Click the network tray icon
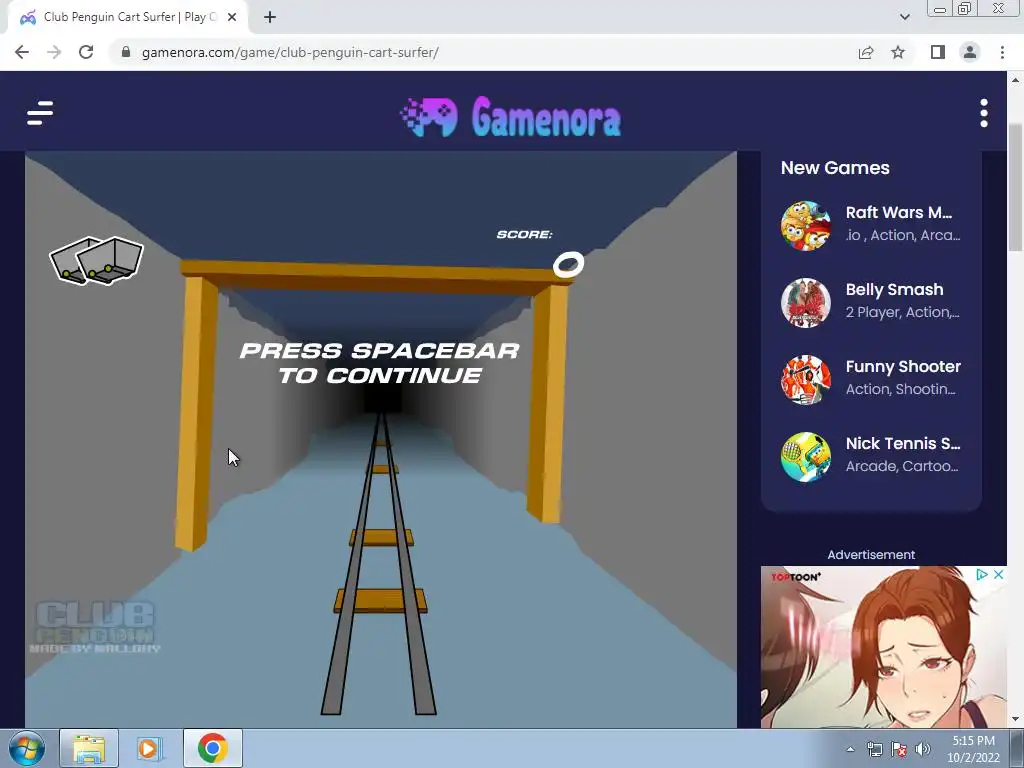This screenshot has height=768, width=1024. [x=874, y=749]
